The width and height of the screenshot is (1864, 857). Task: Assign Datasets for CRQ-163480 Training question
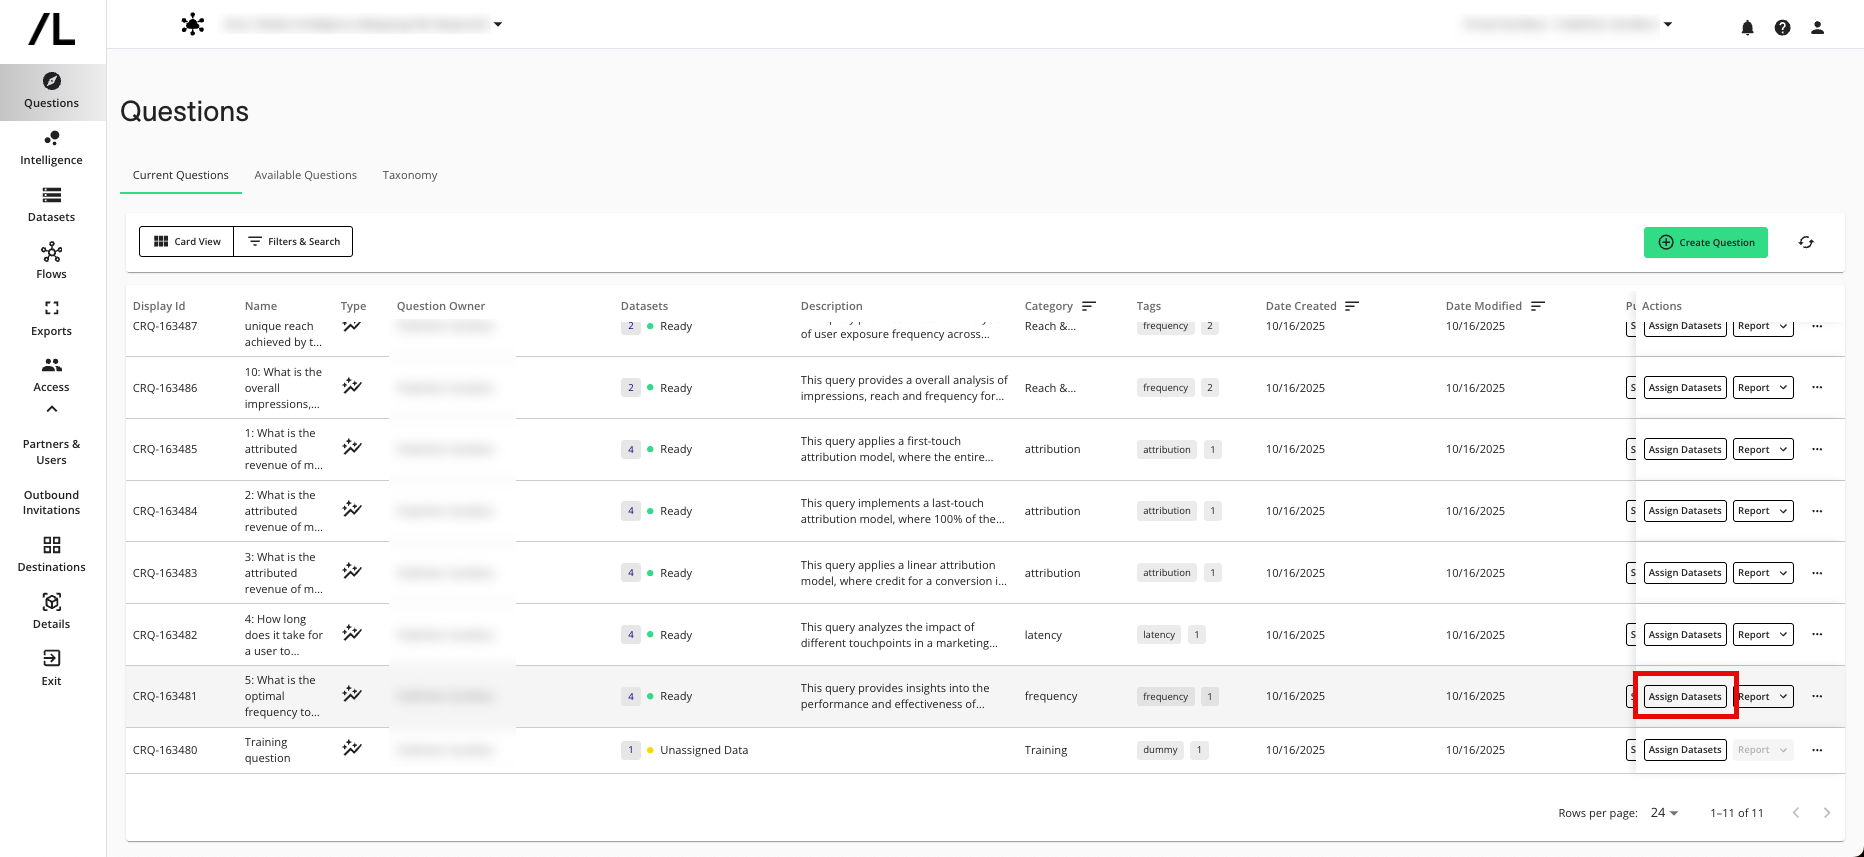point(1685,750)
